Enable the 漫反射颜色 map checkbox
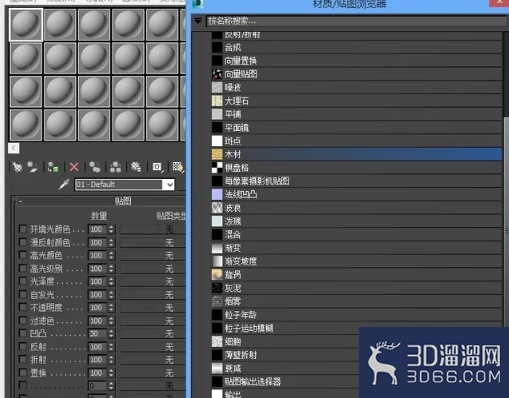The width and height of the screenshot is (509, 398). tap(23, 242)
